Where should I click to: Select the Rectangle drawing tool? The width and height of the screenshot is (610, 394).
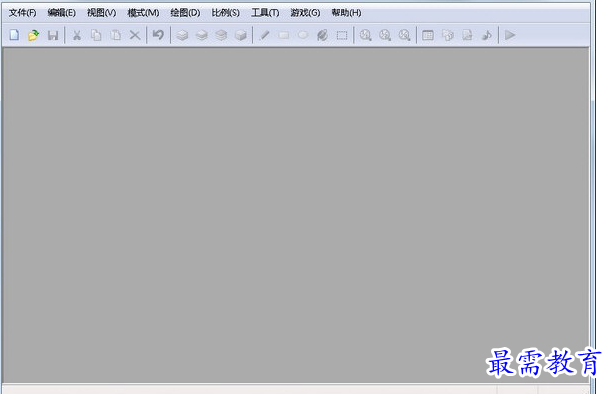pyautogui.click(x=284, y=35)
